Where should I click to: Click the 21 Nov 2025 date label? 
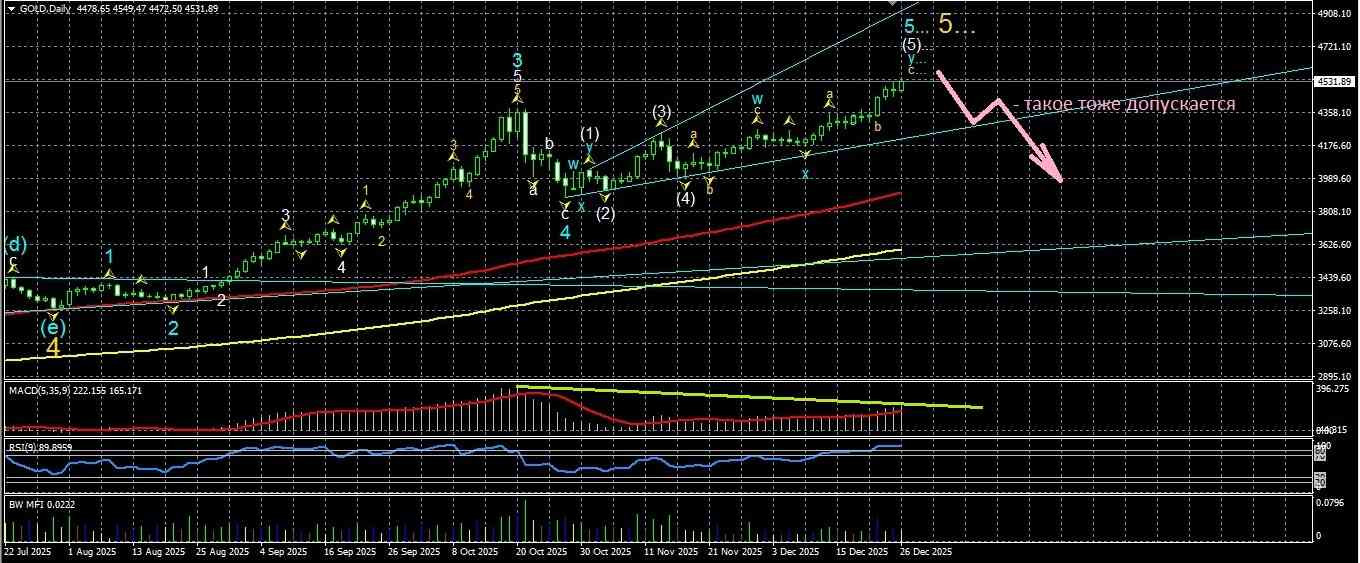pos(735,551)
